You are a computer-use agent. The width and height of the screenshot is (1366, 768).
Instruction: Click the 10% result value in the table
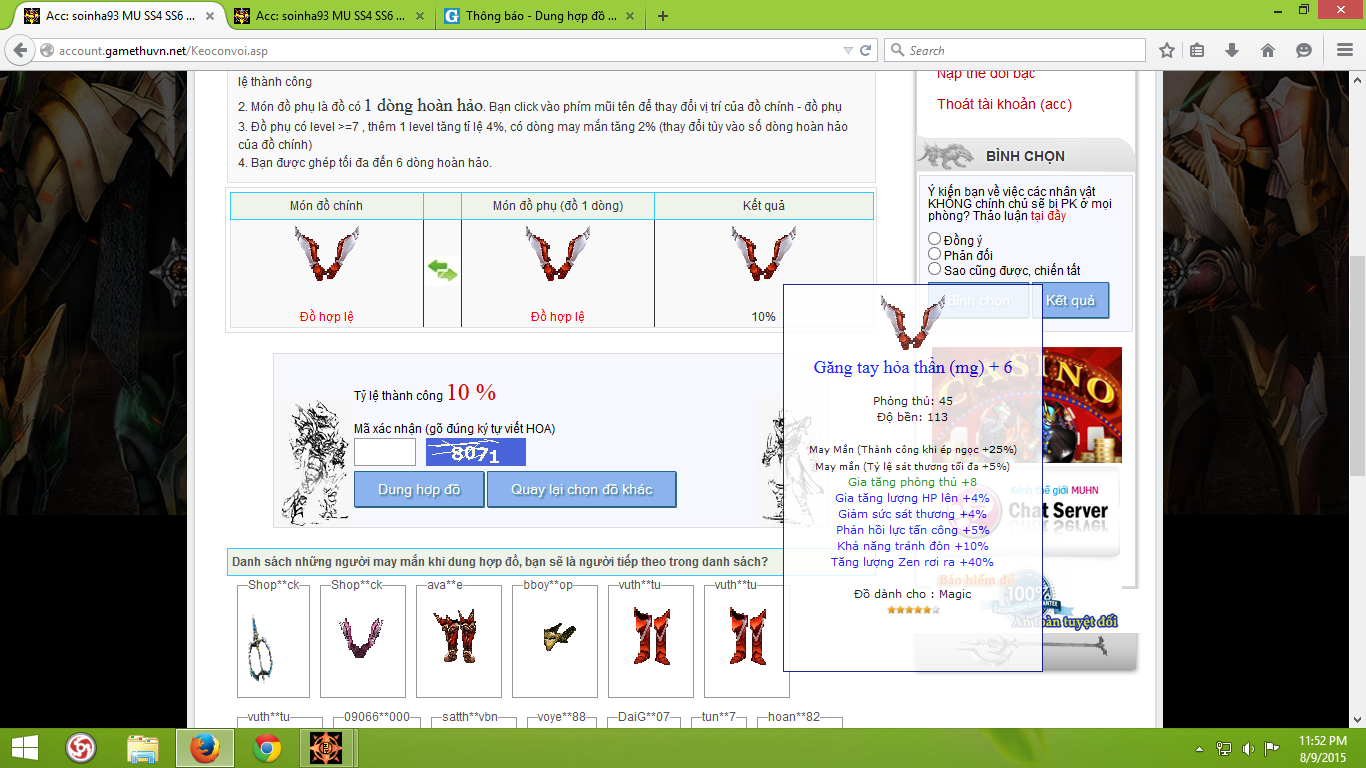(x=764, y=316)
